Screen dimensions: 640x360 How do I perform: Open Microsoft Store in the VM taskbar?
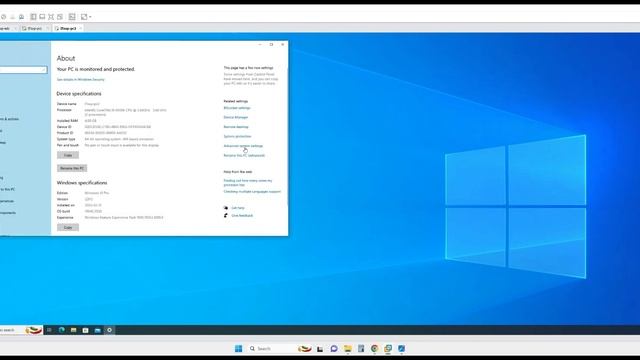85,330
